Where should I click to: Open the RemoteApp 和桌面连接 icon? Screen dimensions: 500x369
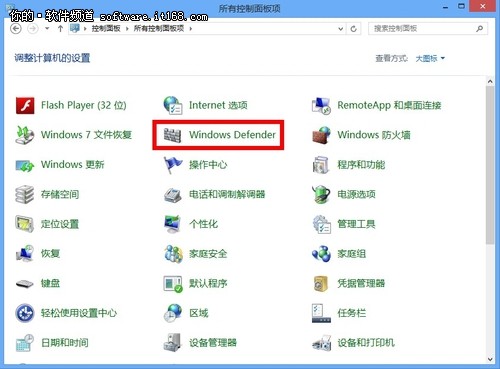(x=321, y=106)
